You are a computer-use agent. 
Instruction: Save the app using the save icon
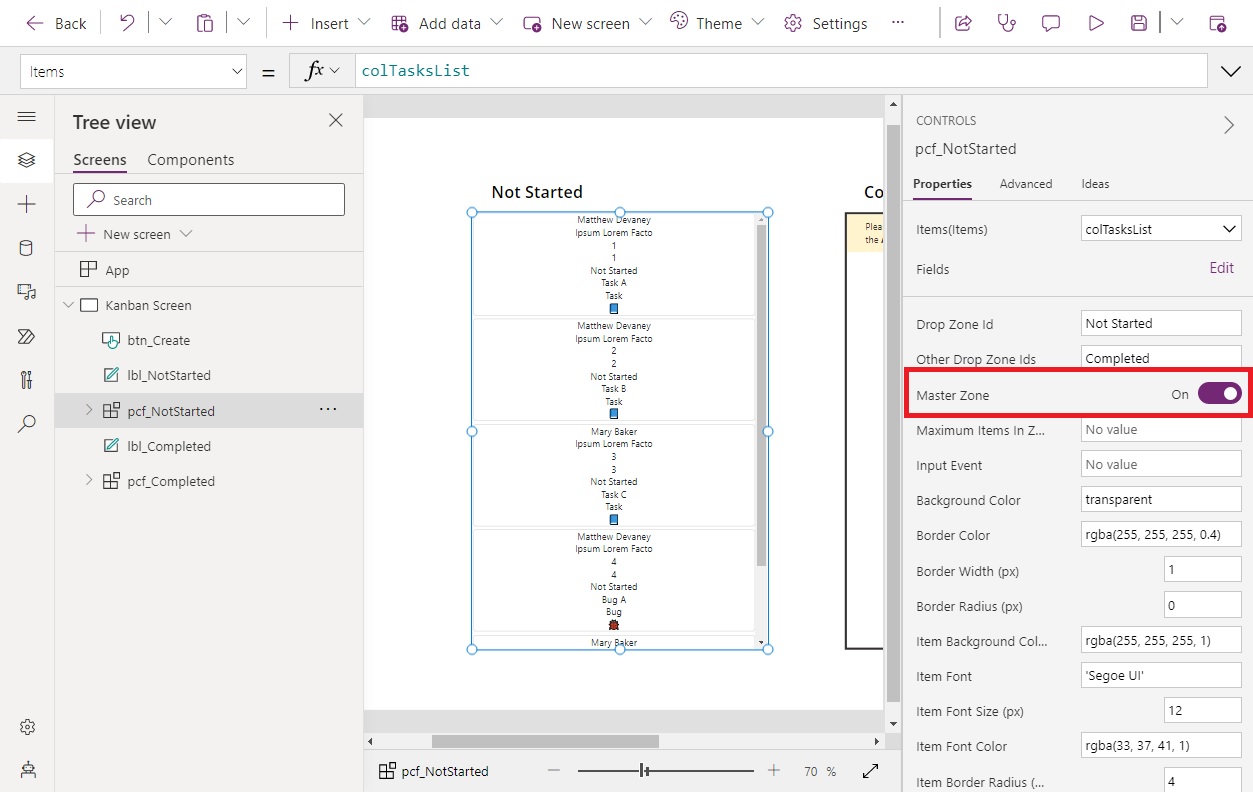pos(1139,22)
